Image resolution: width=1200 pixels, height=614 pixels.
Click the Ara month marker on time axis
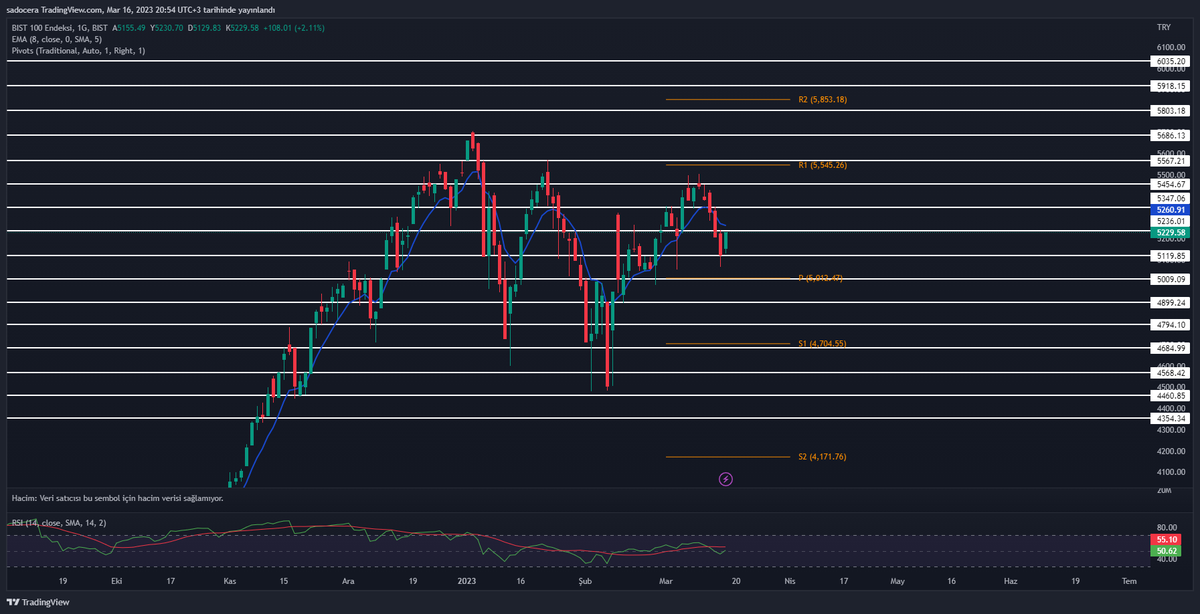(348, 580)
